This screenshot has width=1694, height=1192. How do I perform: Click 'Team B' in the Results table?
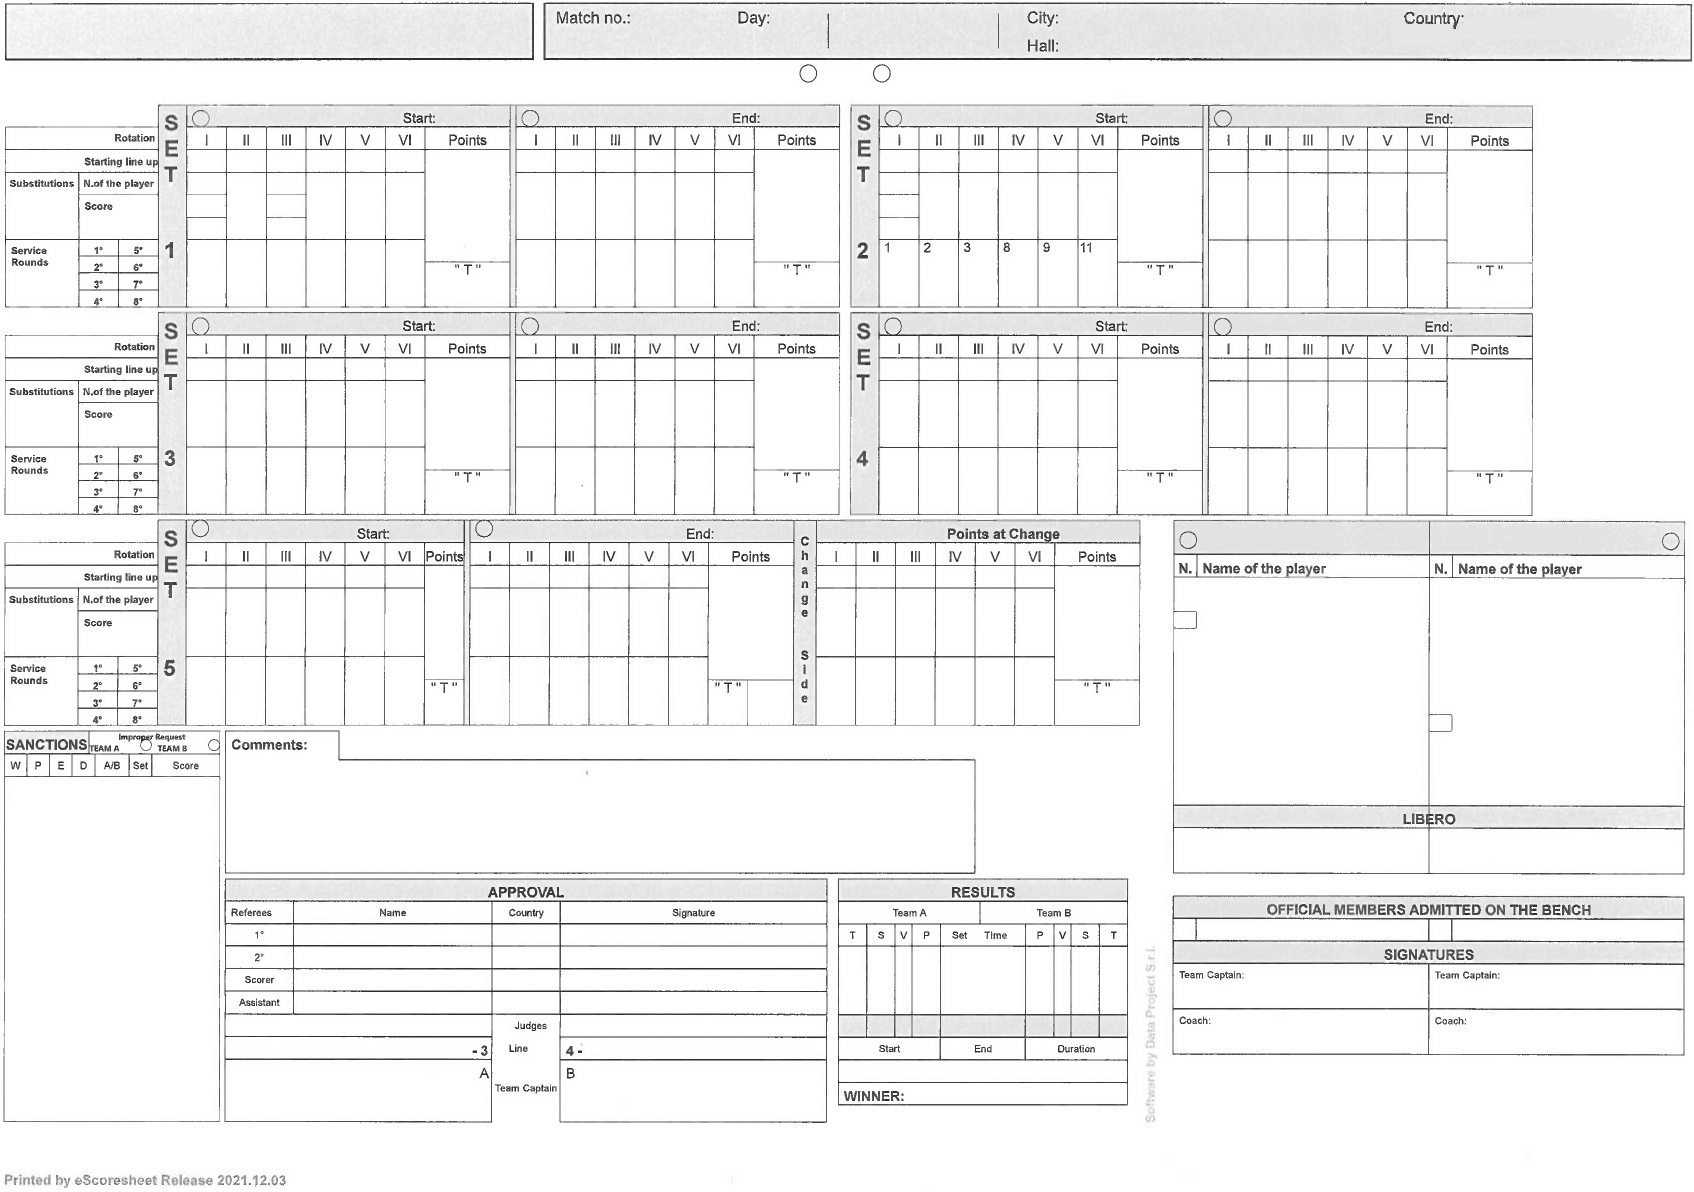[1053, 912]
